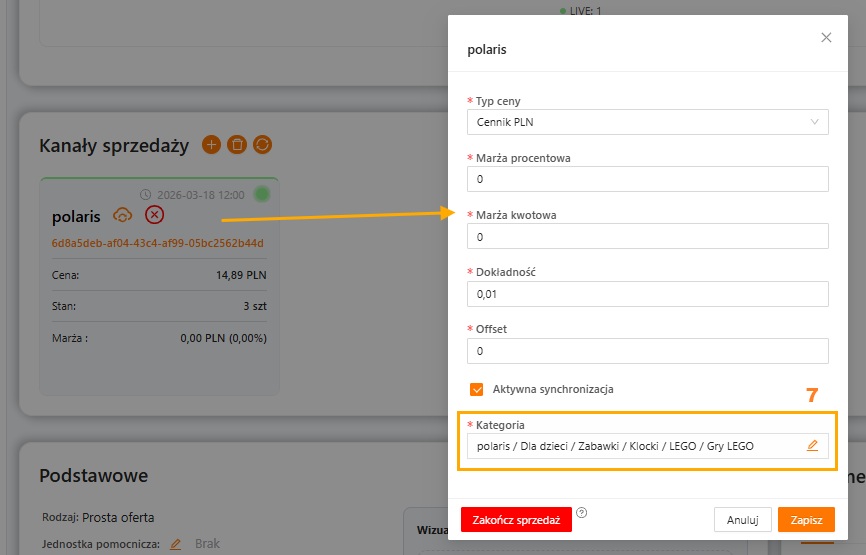Toggle the Aktywna synchronizacja checkbox

[x=477, y=389]
